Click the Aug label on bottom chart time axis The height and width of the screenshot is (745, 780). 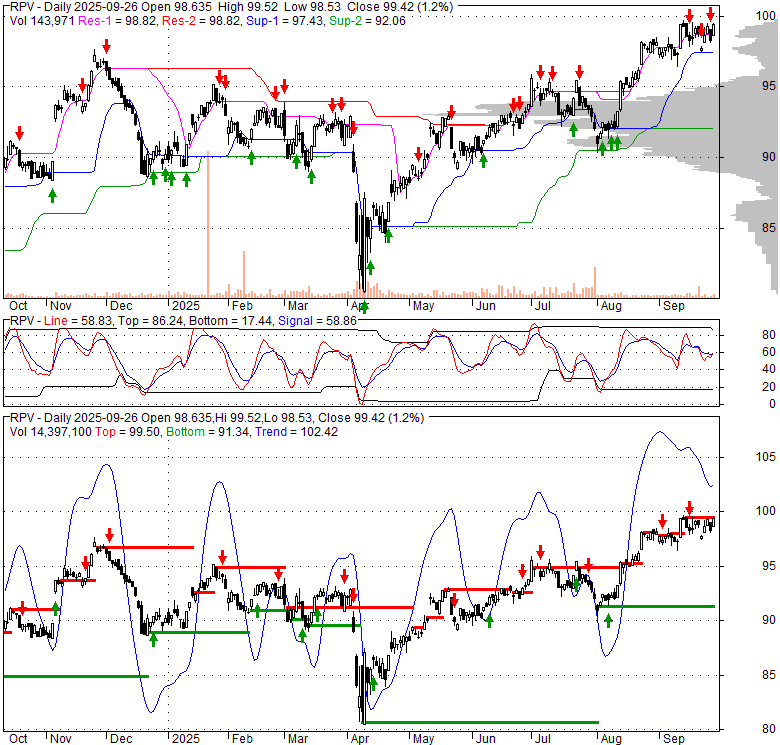pos(611,739)
